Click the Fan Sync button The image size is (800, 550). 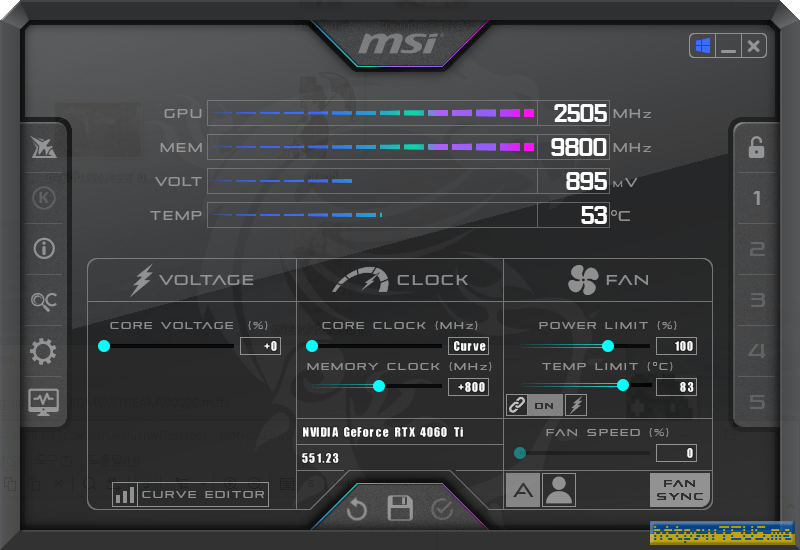click(680, 490)
